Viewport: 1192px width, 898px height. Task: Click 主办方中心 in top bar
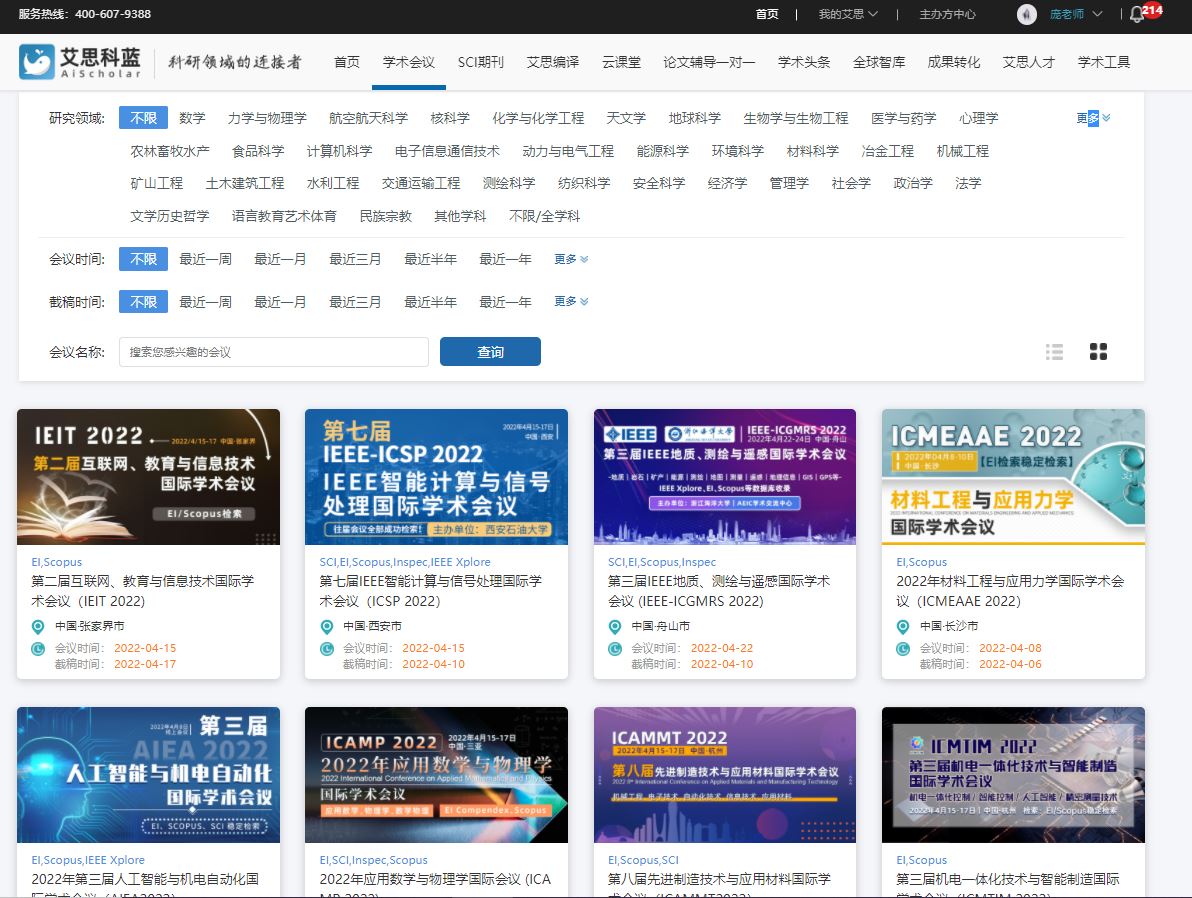pos(947,14)
